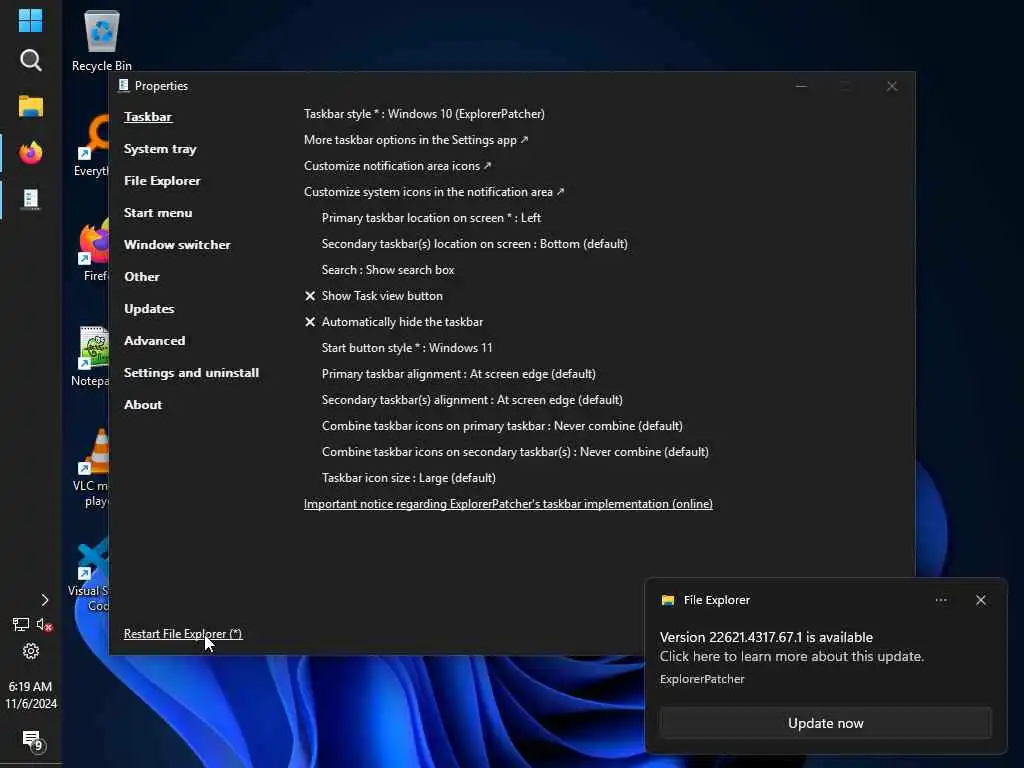The width and height of the screenshot is (1024, 768).
Task: Open More taskbar options in Settings app
Action: 416,140
